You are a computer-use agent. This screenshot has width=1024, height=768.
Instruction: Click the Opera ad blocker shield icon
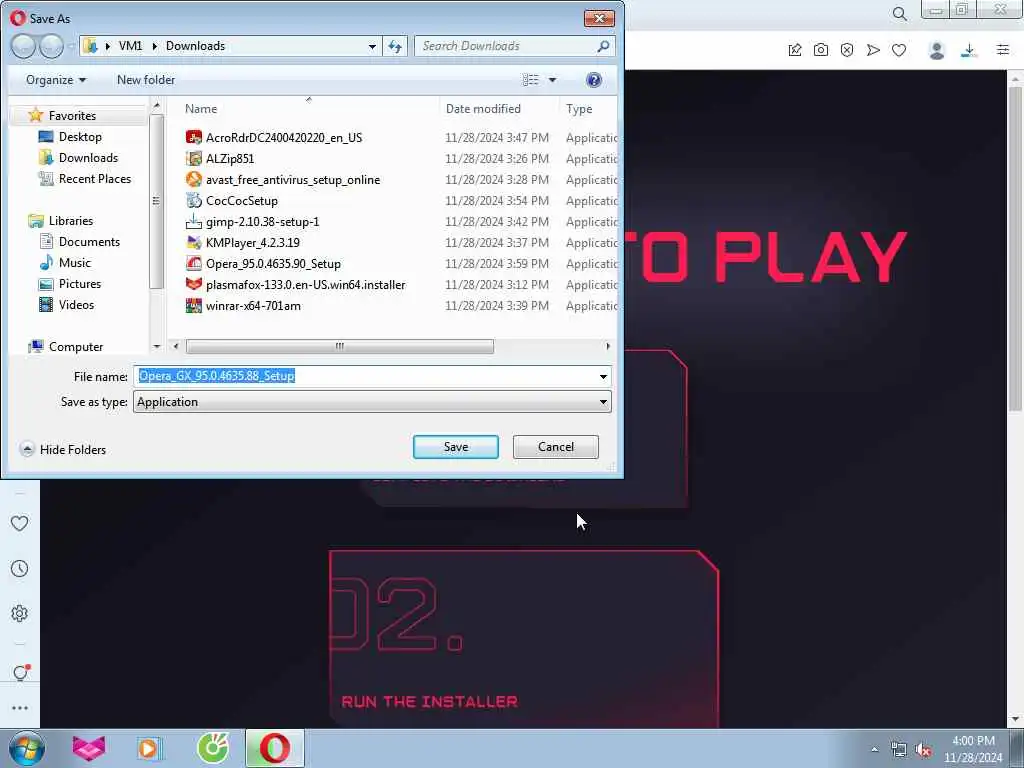(847, 50)
